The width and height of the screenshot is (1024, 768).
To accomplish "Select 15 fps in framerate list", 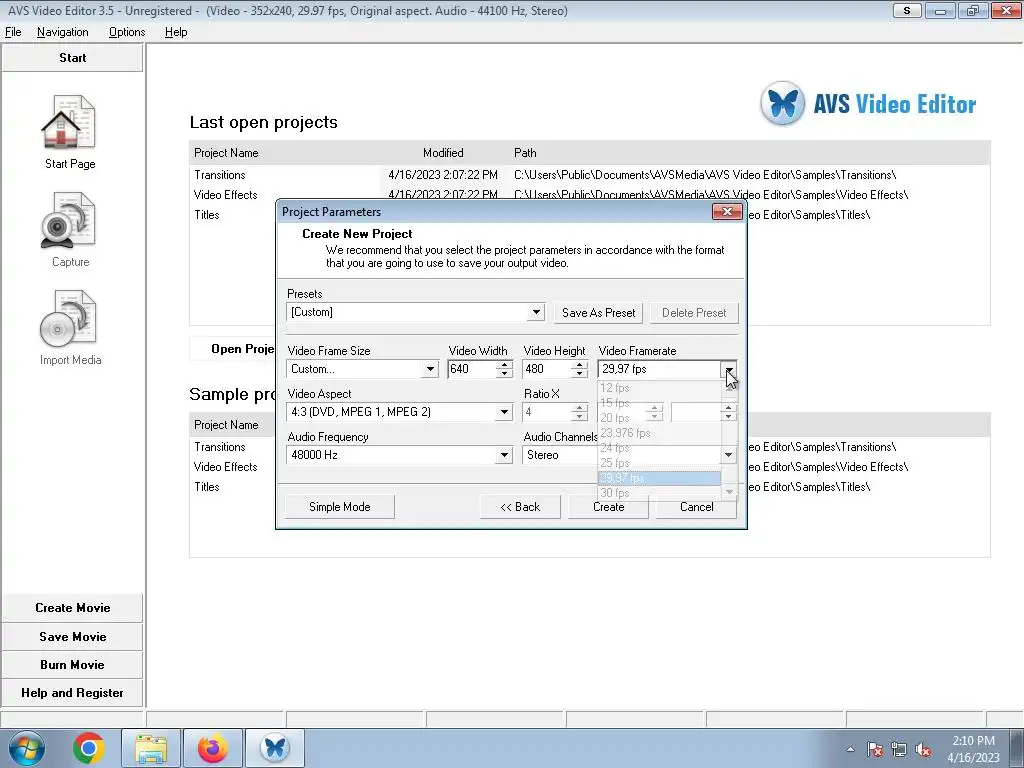I will pos(659,403).
